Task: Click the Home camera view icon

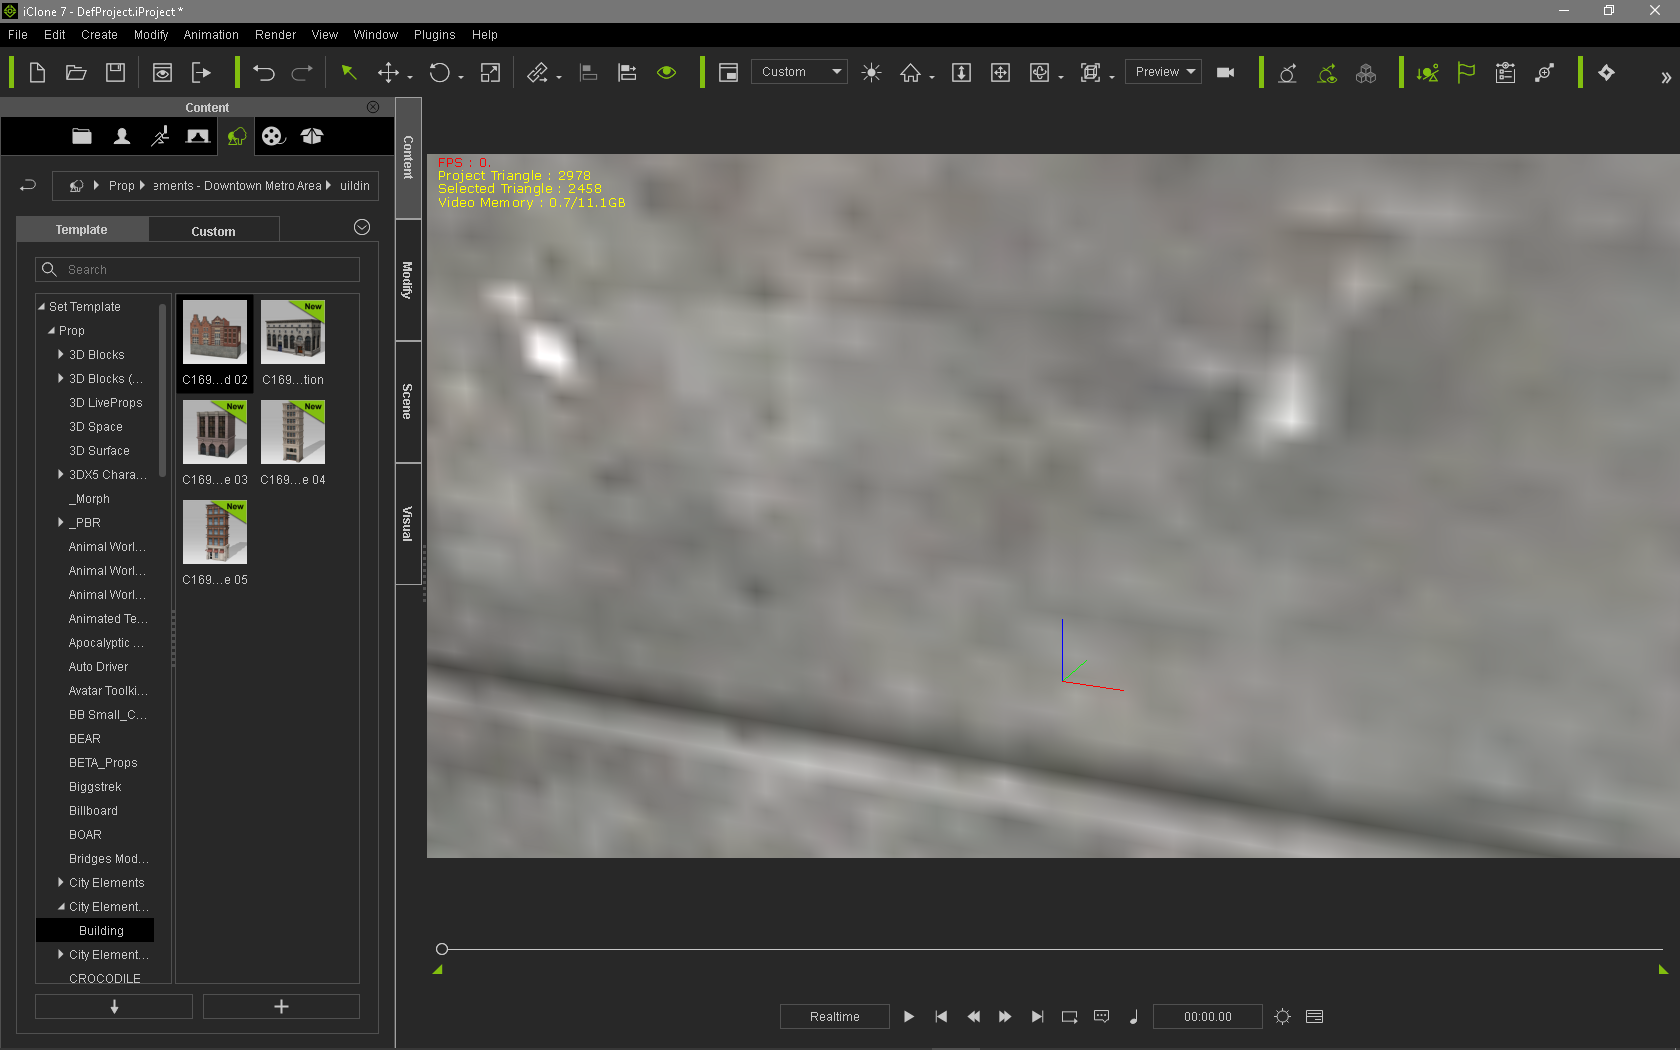Action: (910, 73)
